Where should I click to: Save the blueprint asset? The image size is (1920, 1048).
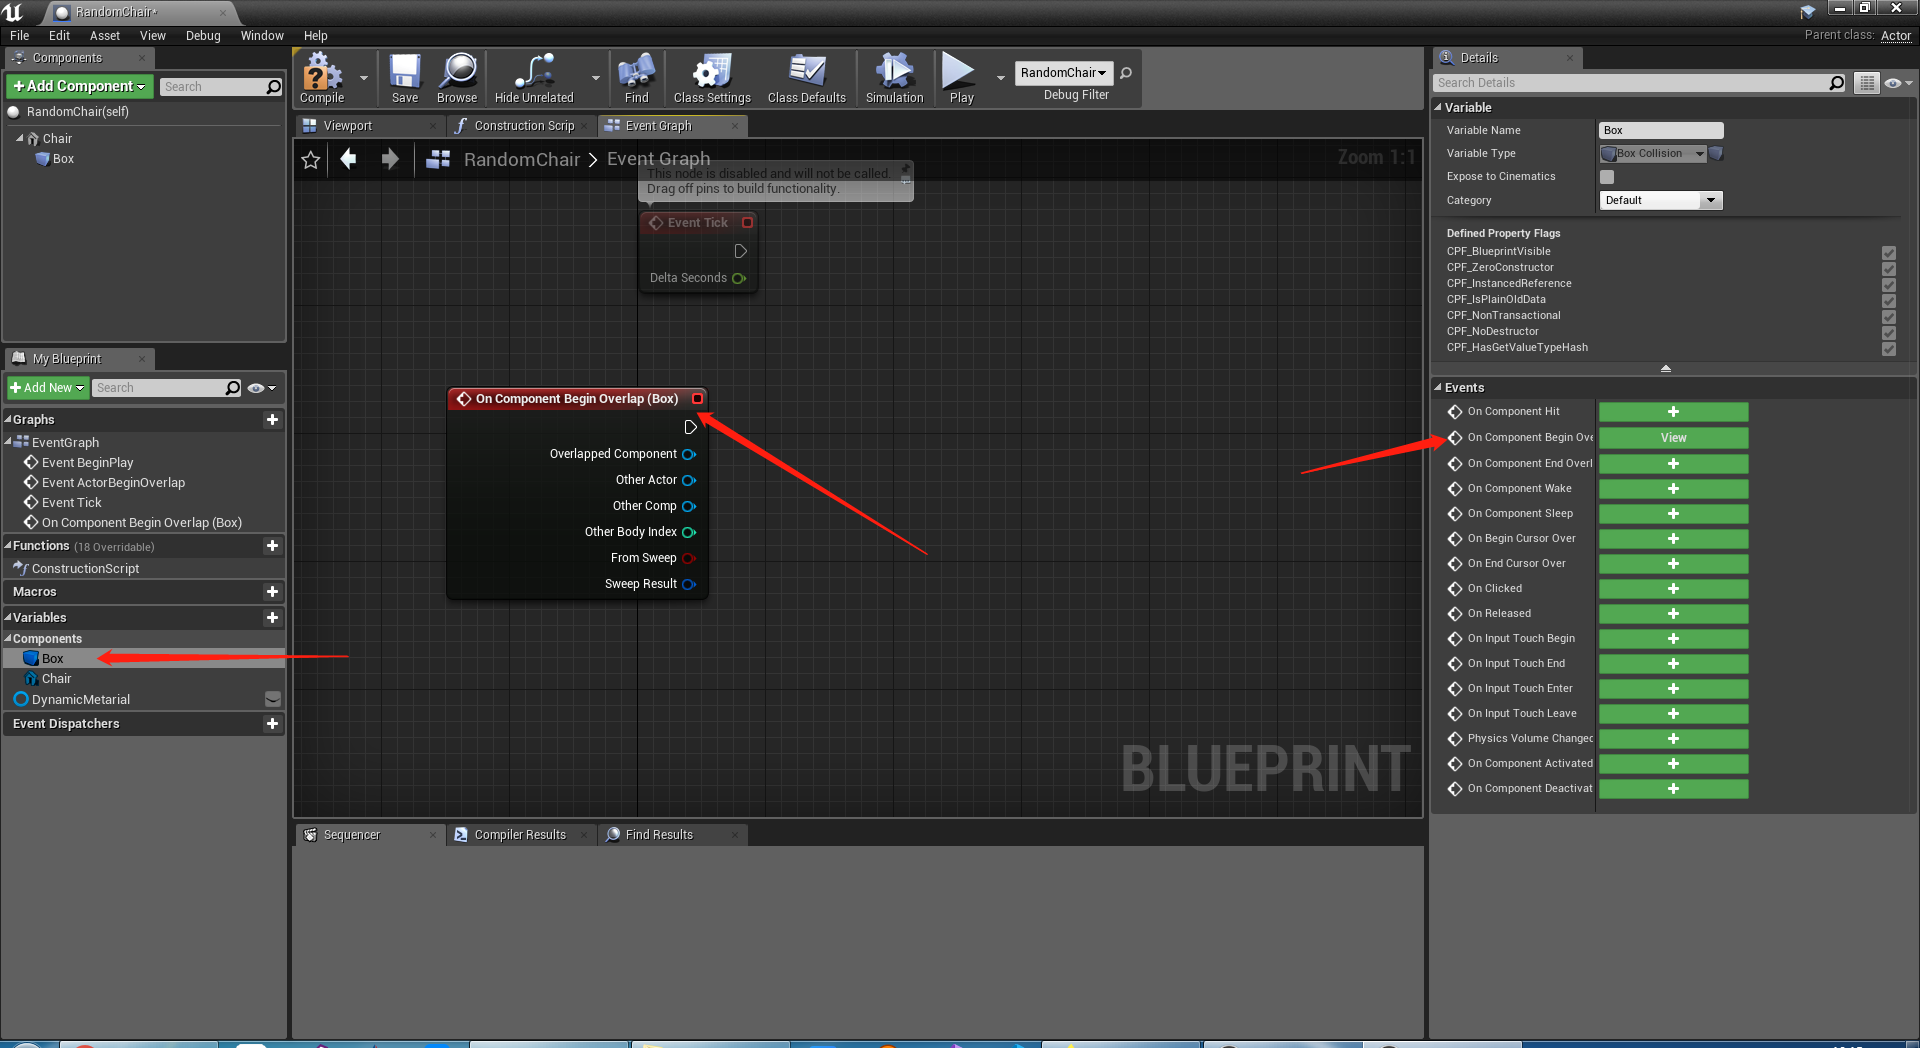click(404, 78)
